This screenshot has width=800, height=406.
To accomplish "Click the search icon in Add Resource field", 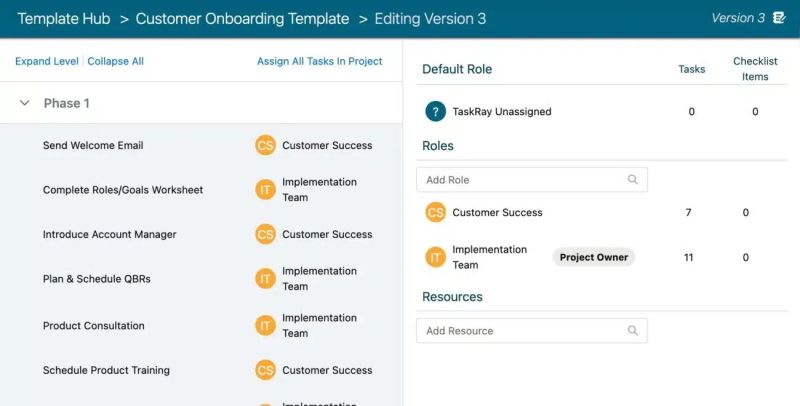I will [632, 331].
